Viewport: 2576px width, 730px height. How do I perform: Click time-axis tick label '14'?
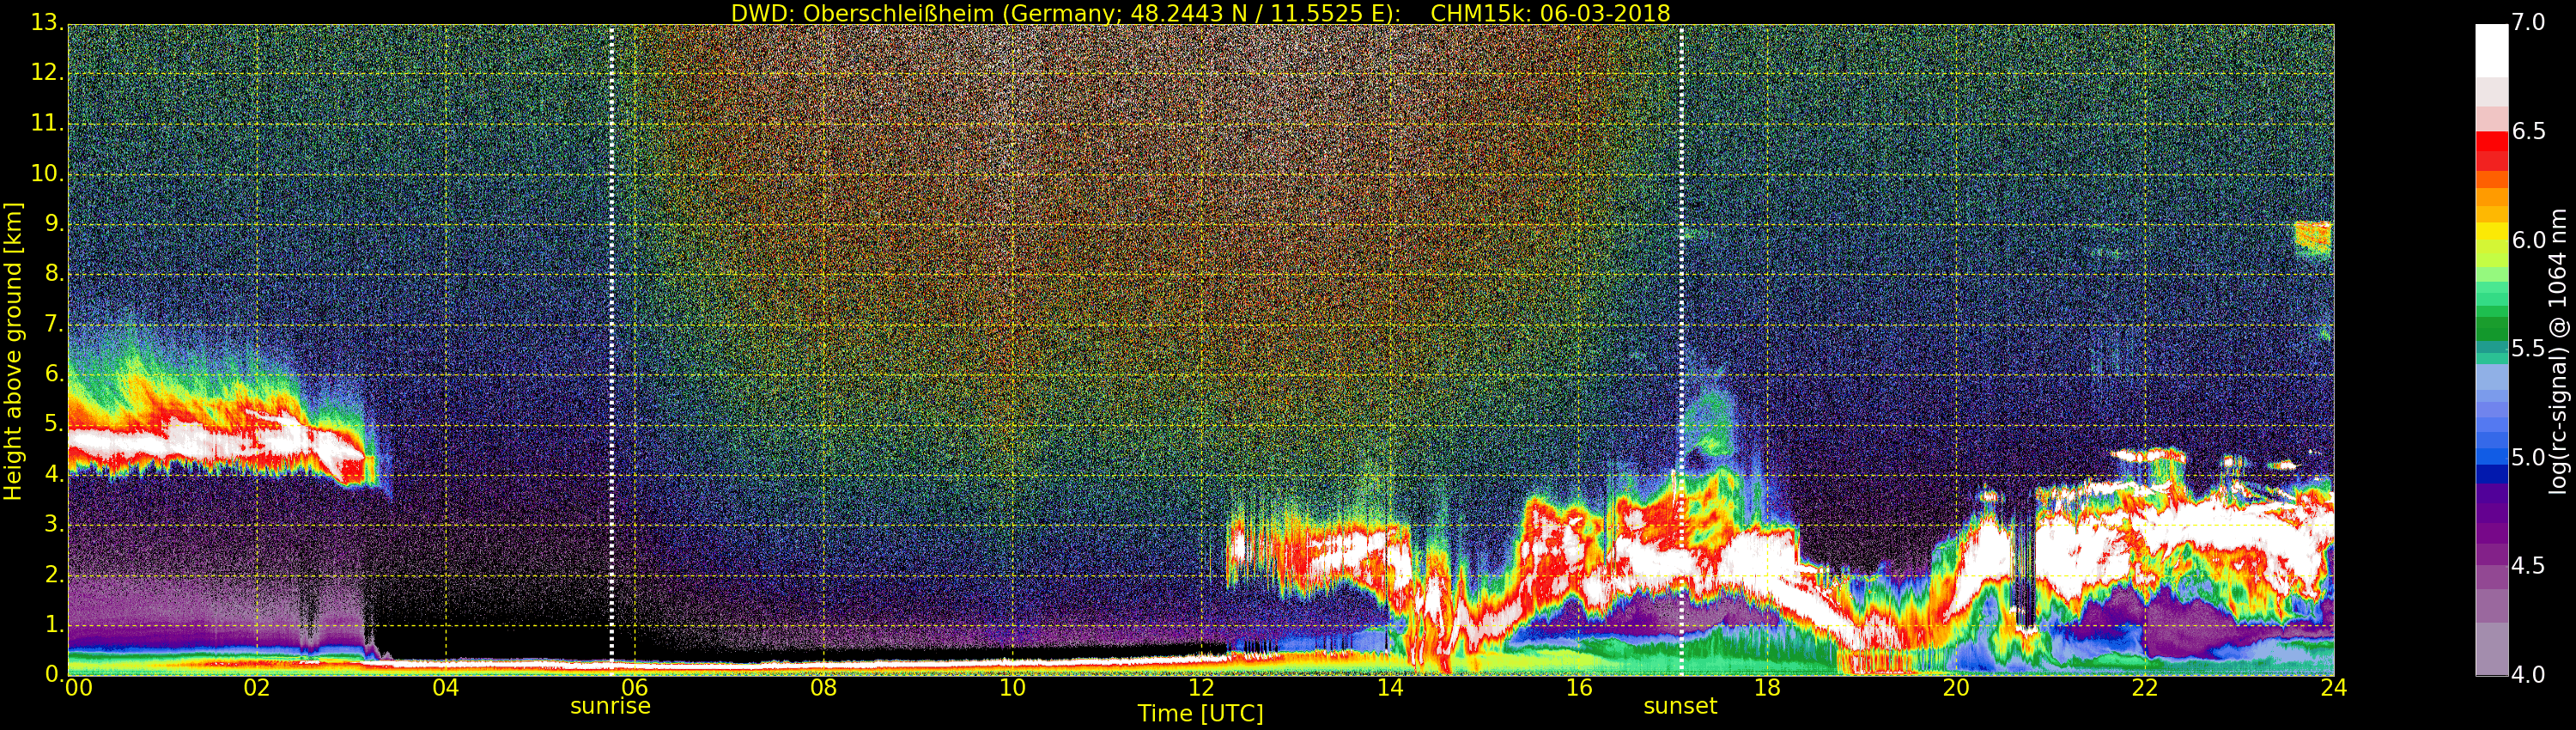(x=1390, y=688)
